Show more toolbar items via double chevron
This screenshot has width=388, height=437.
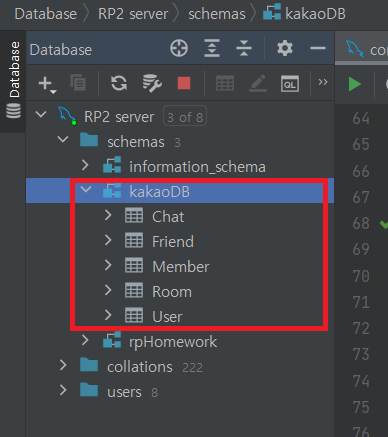point(323,82)
